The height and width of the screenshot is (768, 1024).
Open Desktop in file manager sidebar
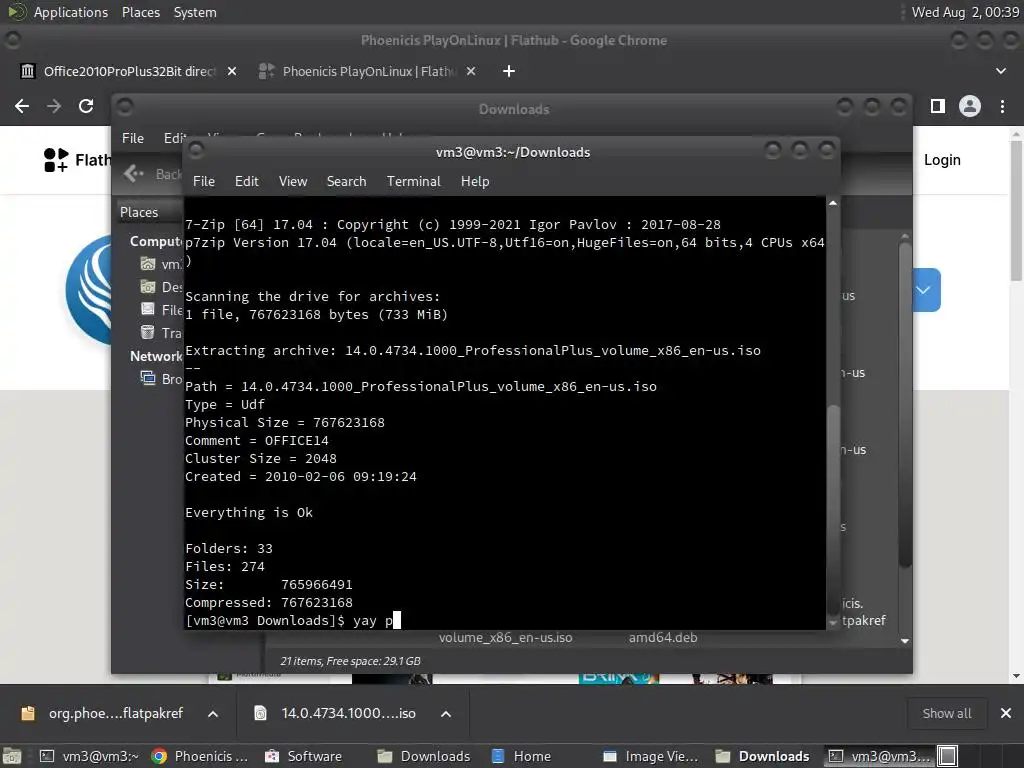tap(161, 287)
